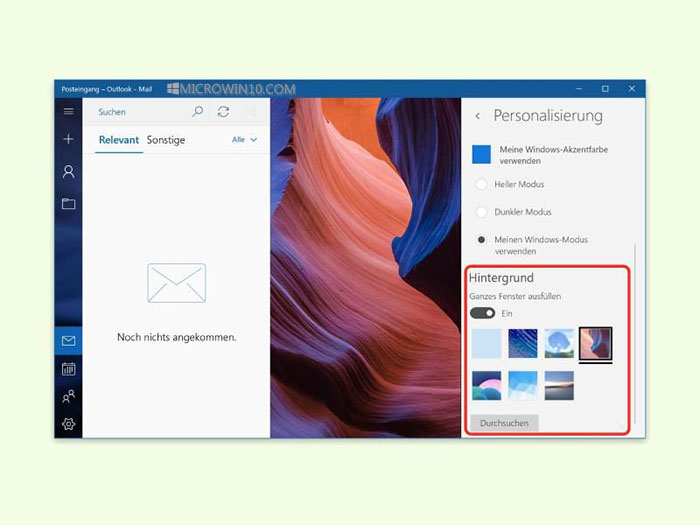700x525 pixels.
Task: Click the settings panel scrollbar
Action: tap(634, 333)
